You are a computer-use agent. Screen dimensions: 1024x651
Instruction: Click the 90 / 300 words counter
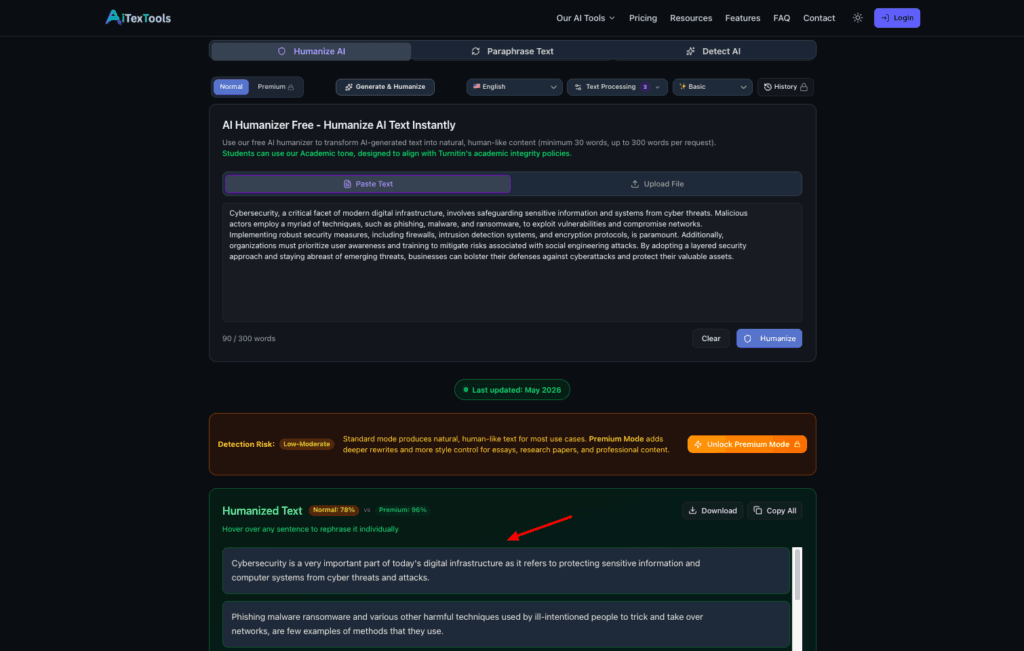(249, 338)
